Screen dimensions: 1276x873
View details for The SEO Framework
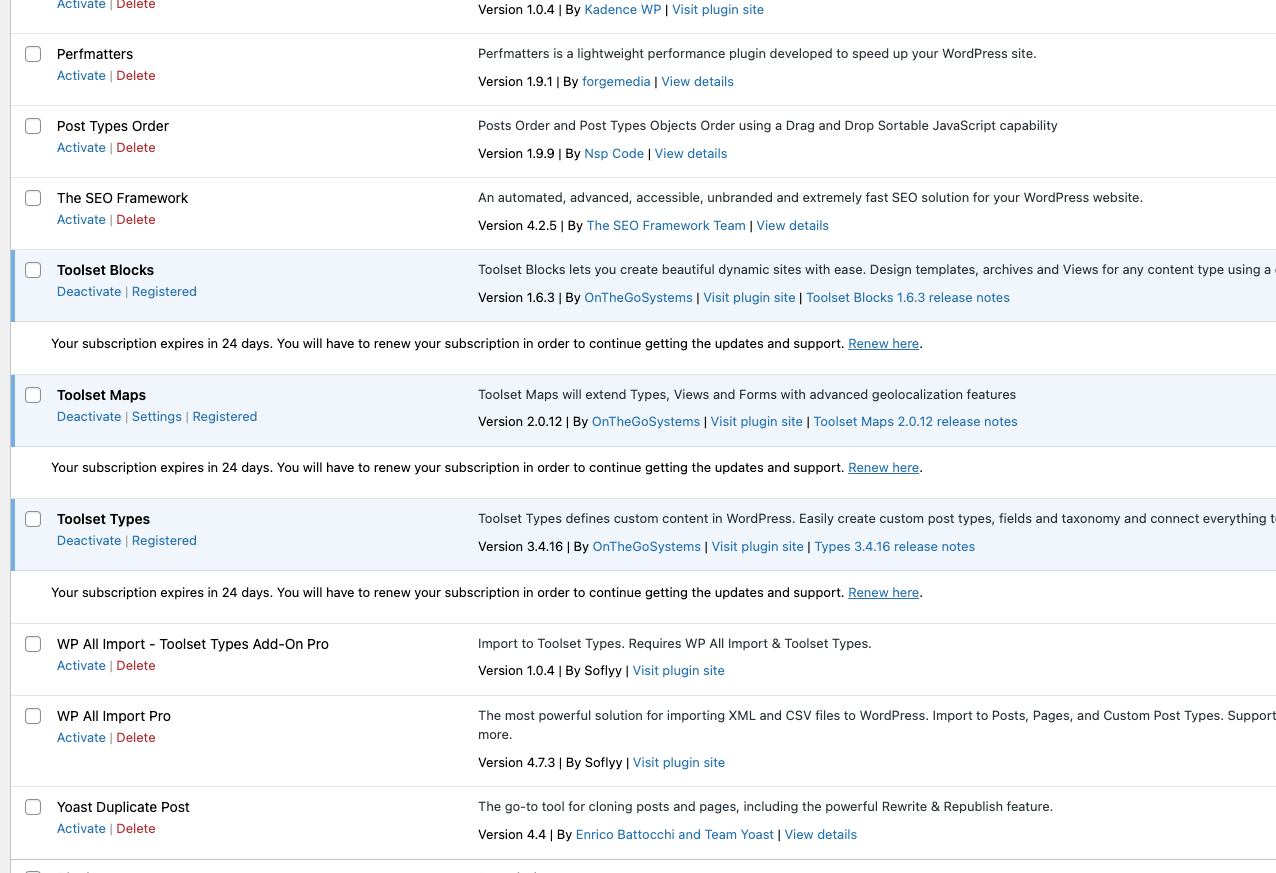(793, 226)
